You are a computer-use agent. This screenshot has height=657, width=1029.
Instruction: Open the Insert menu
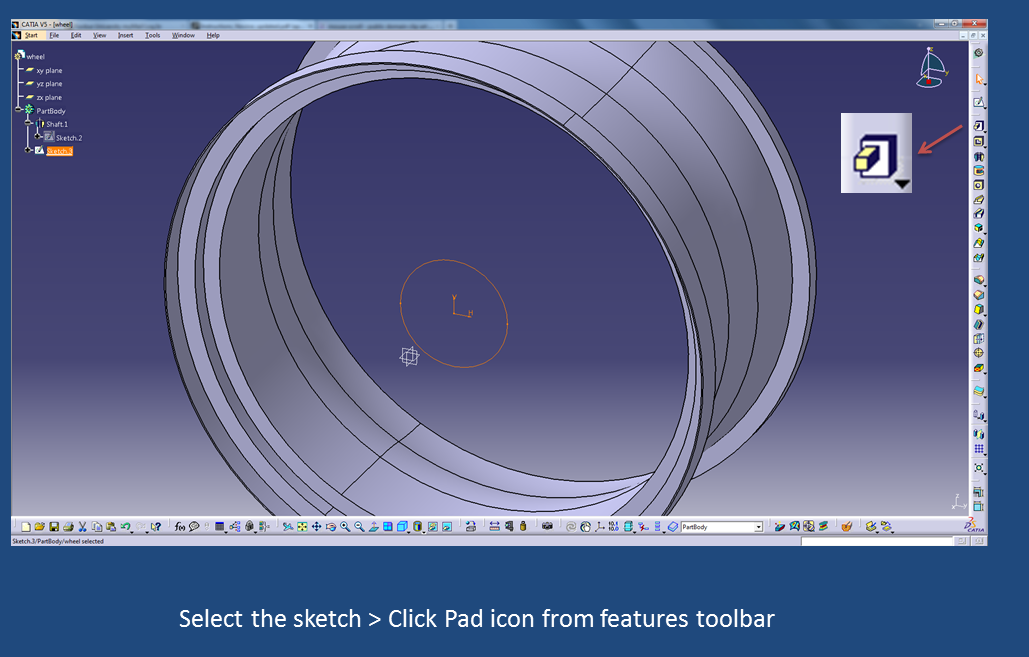point(125,35)
